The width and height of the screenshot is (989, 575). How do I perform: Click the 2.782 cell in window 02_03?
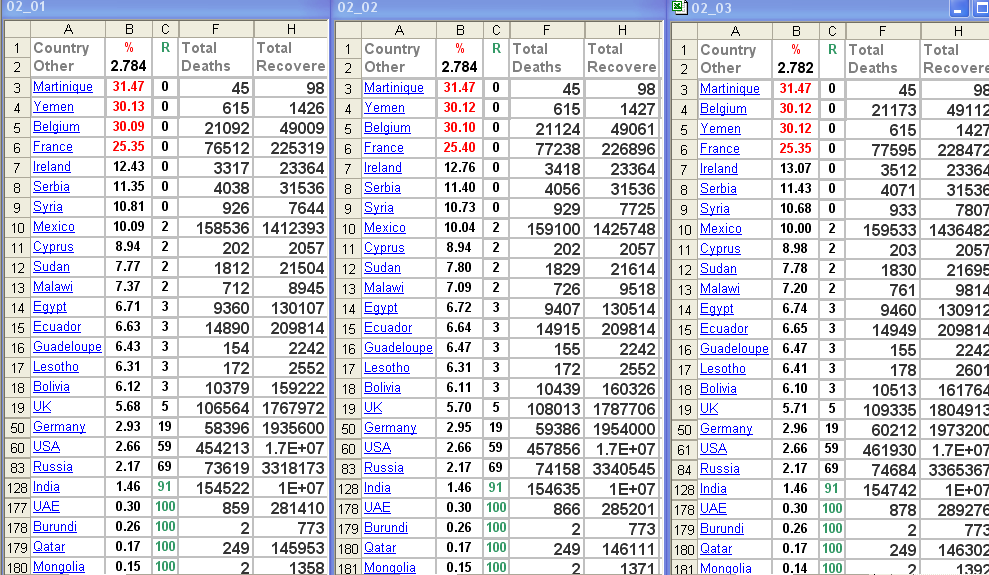[x=795, y=68]
